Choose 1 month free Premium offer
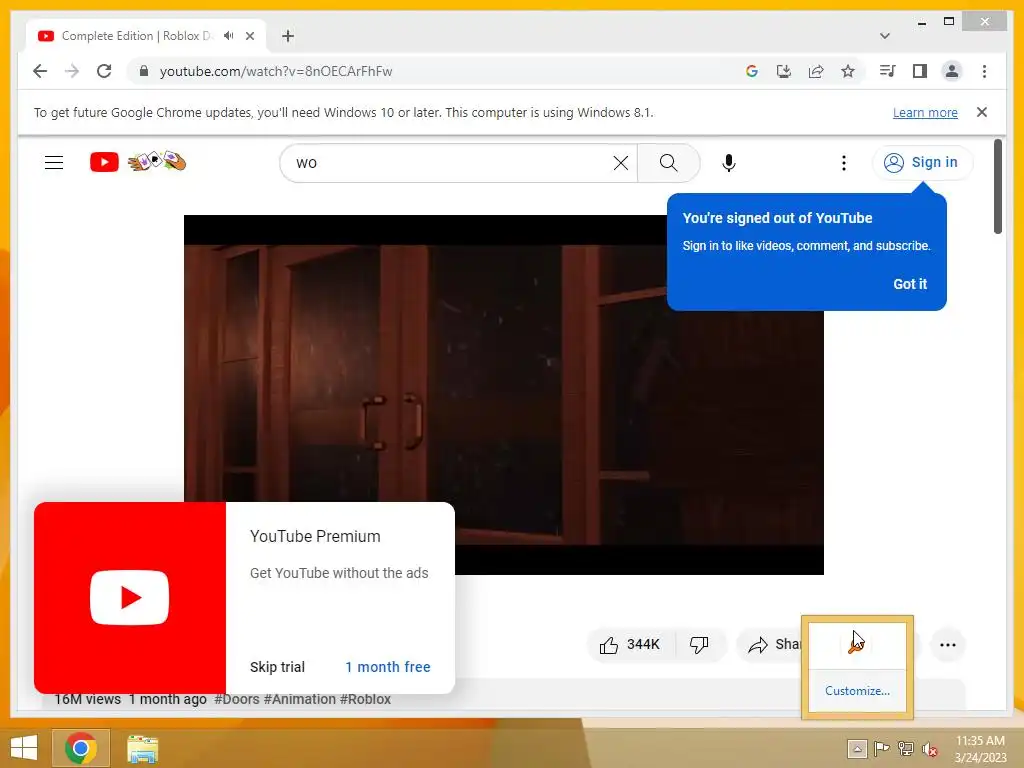The height and width of the screenshot is (768, 1024). [x=388, y=667]
